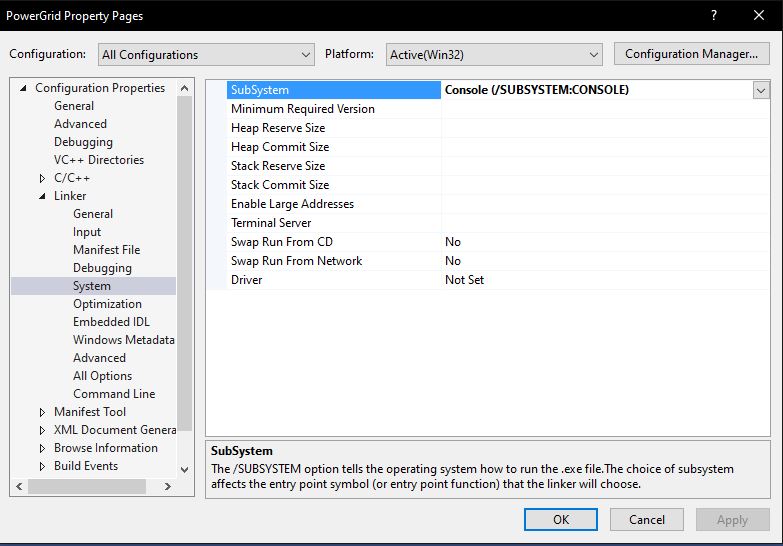Click the Cancel button
The height and width of the screenshot is (546, 783).
point(647,520)
